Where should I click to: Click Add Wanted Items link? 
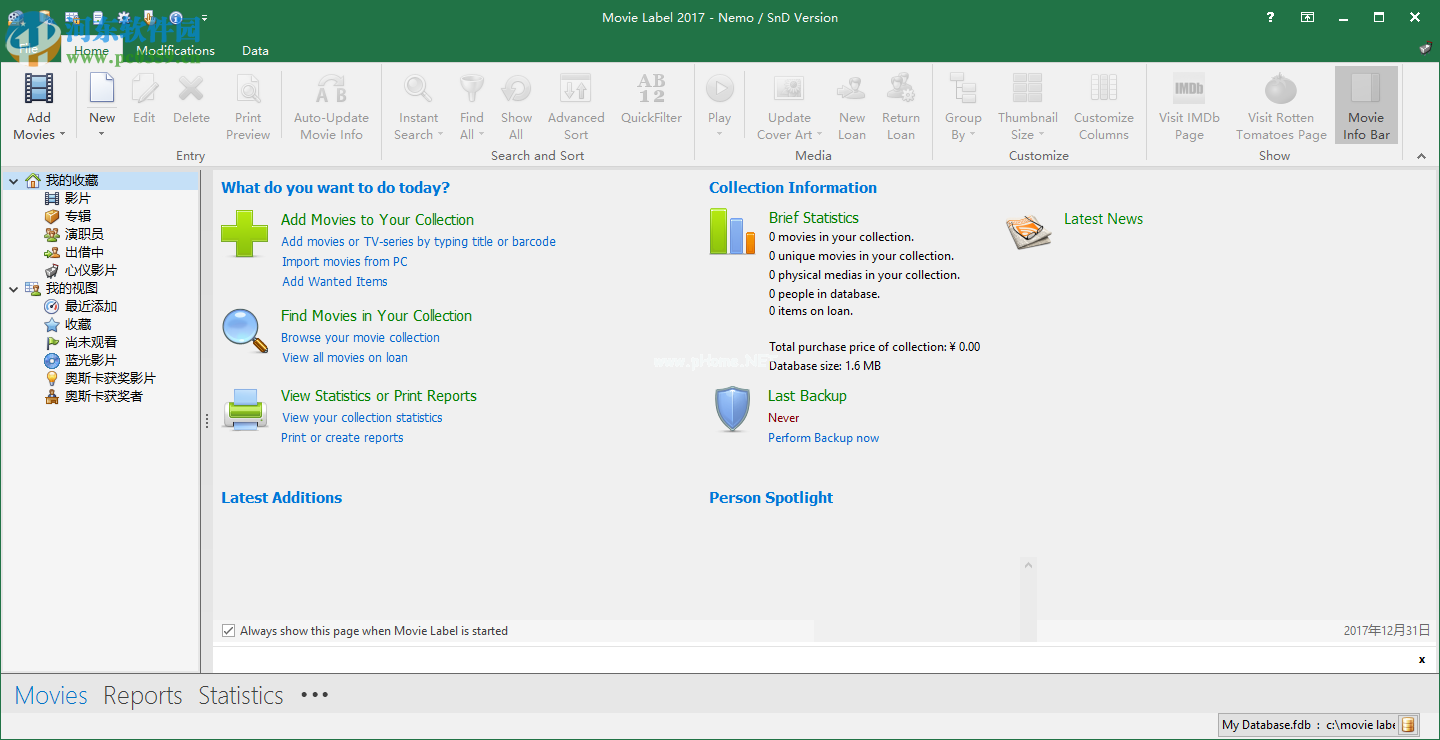pyautogui.click(x=334, y=282)
